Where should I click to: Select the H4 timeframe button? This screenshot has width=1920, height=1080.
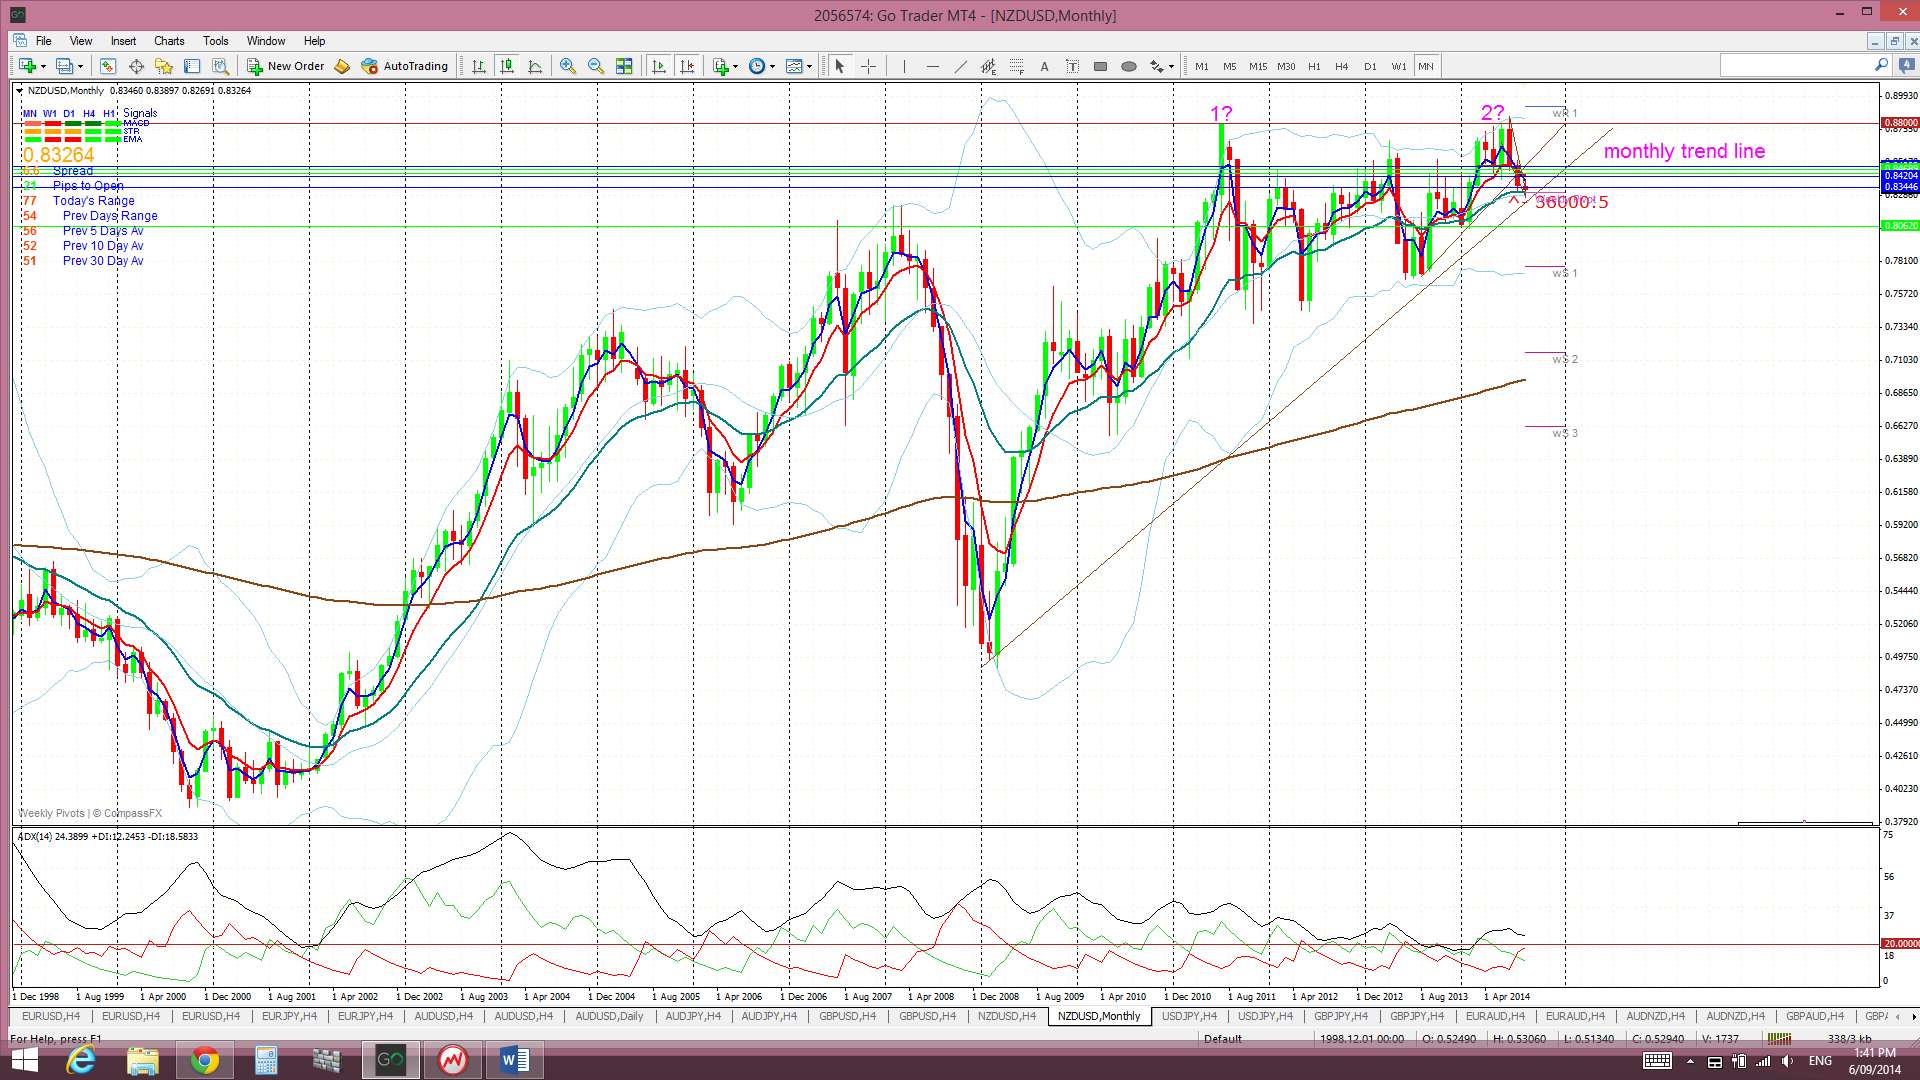pos(1341,66)
